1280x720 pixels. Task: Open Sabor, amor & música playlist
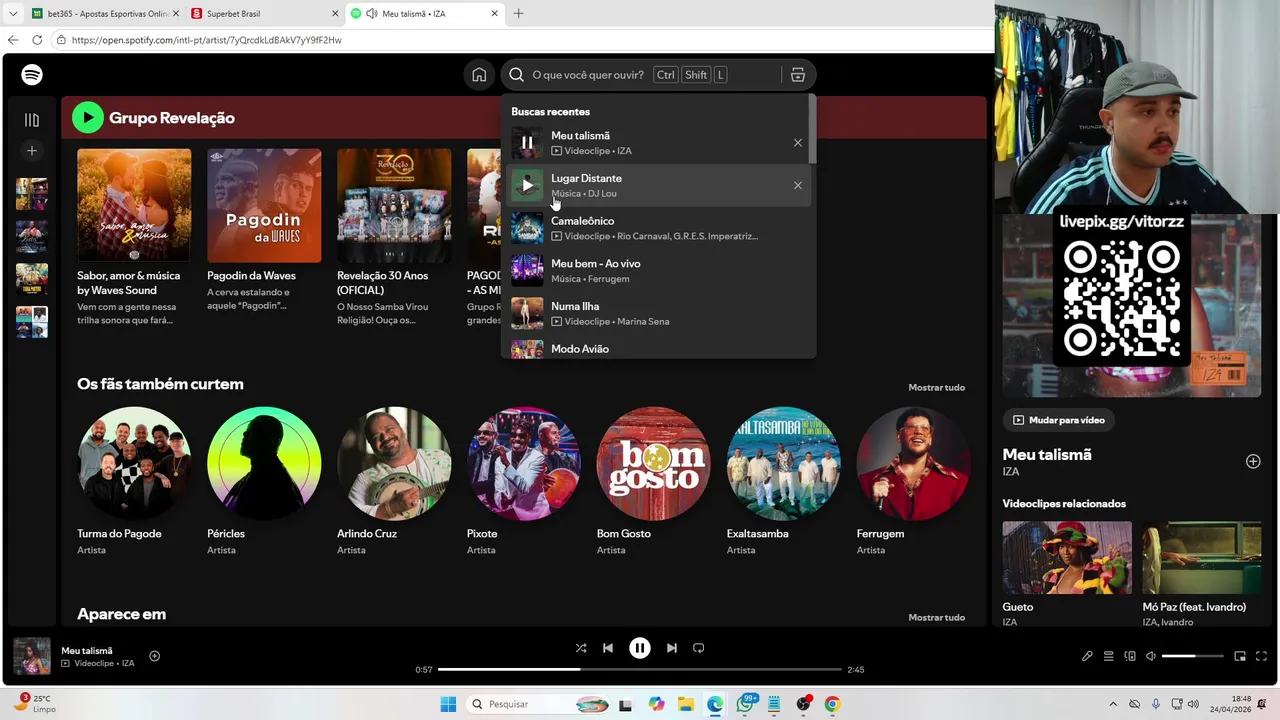(134, 237)
